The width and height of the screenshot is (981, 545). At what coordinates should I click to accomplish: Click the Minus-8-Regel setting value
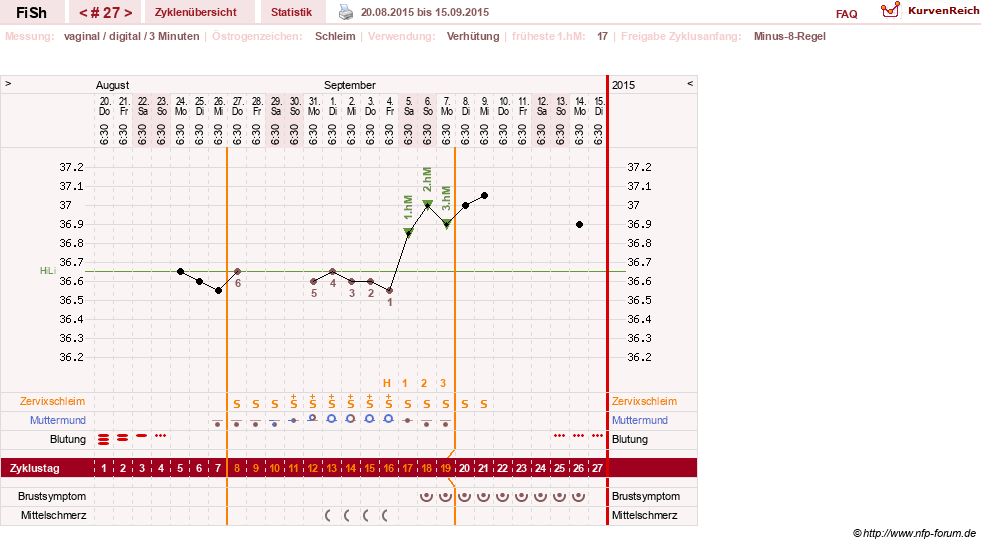point(790,36)
